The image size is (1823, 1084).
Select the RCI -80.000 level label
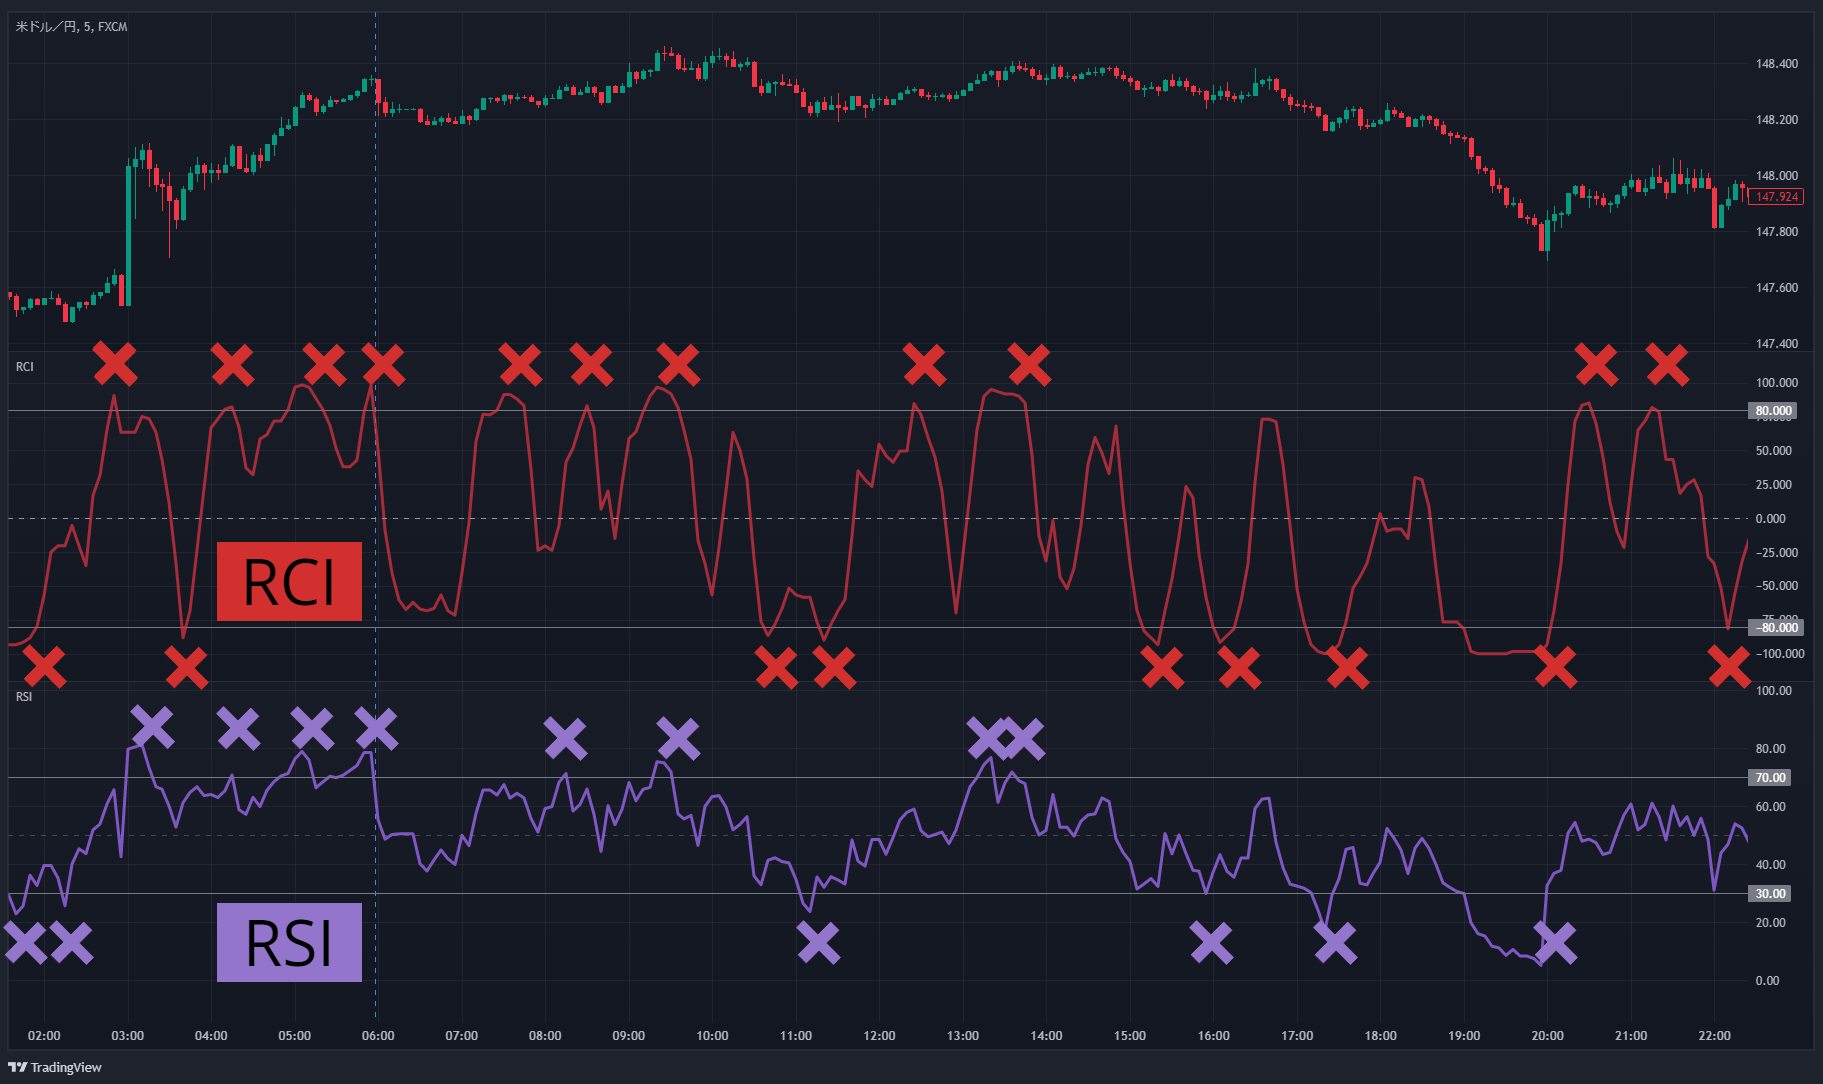coord(1775,628)
